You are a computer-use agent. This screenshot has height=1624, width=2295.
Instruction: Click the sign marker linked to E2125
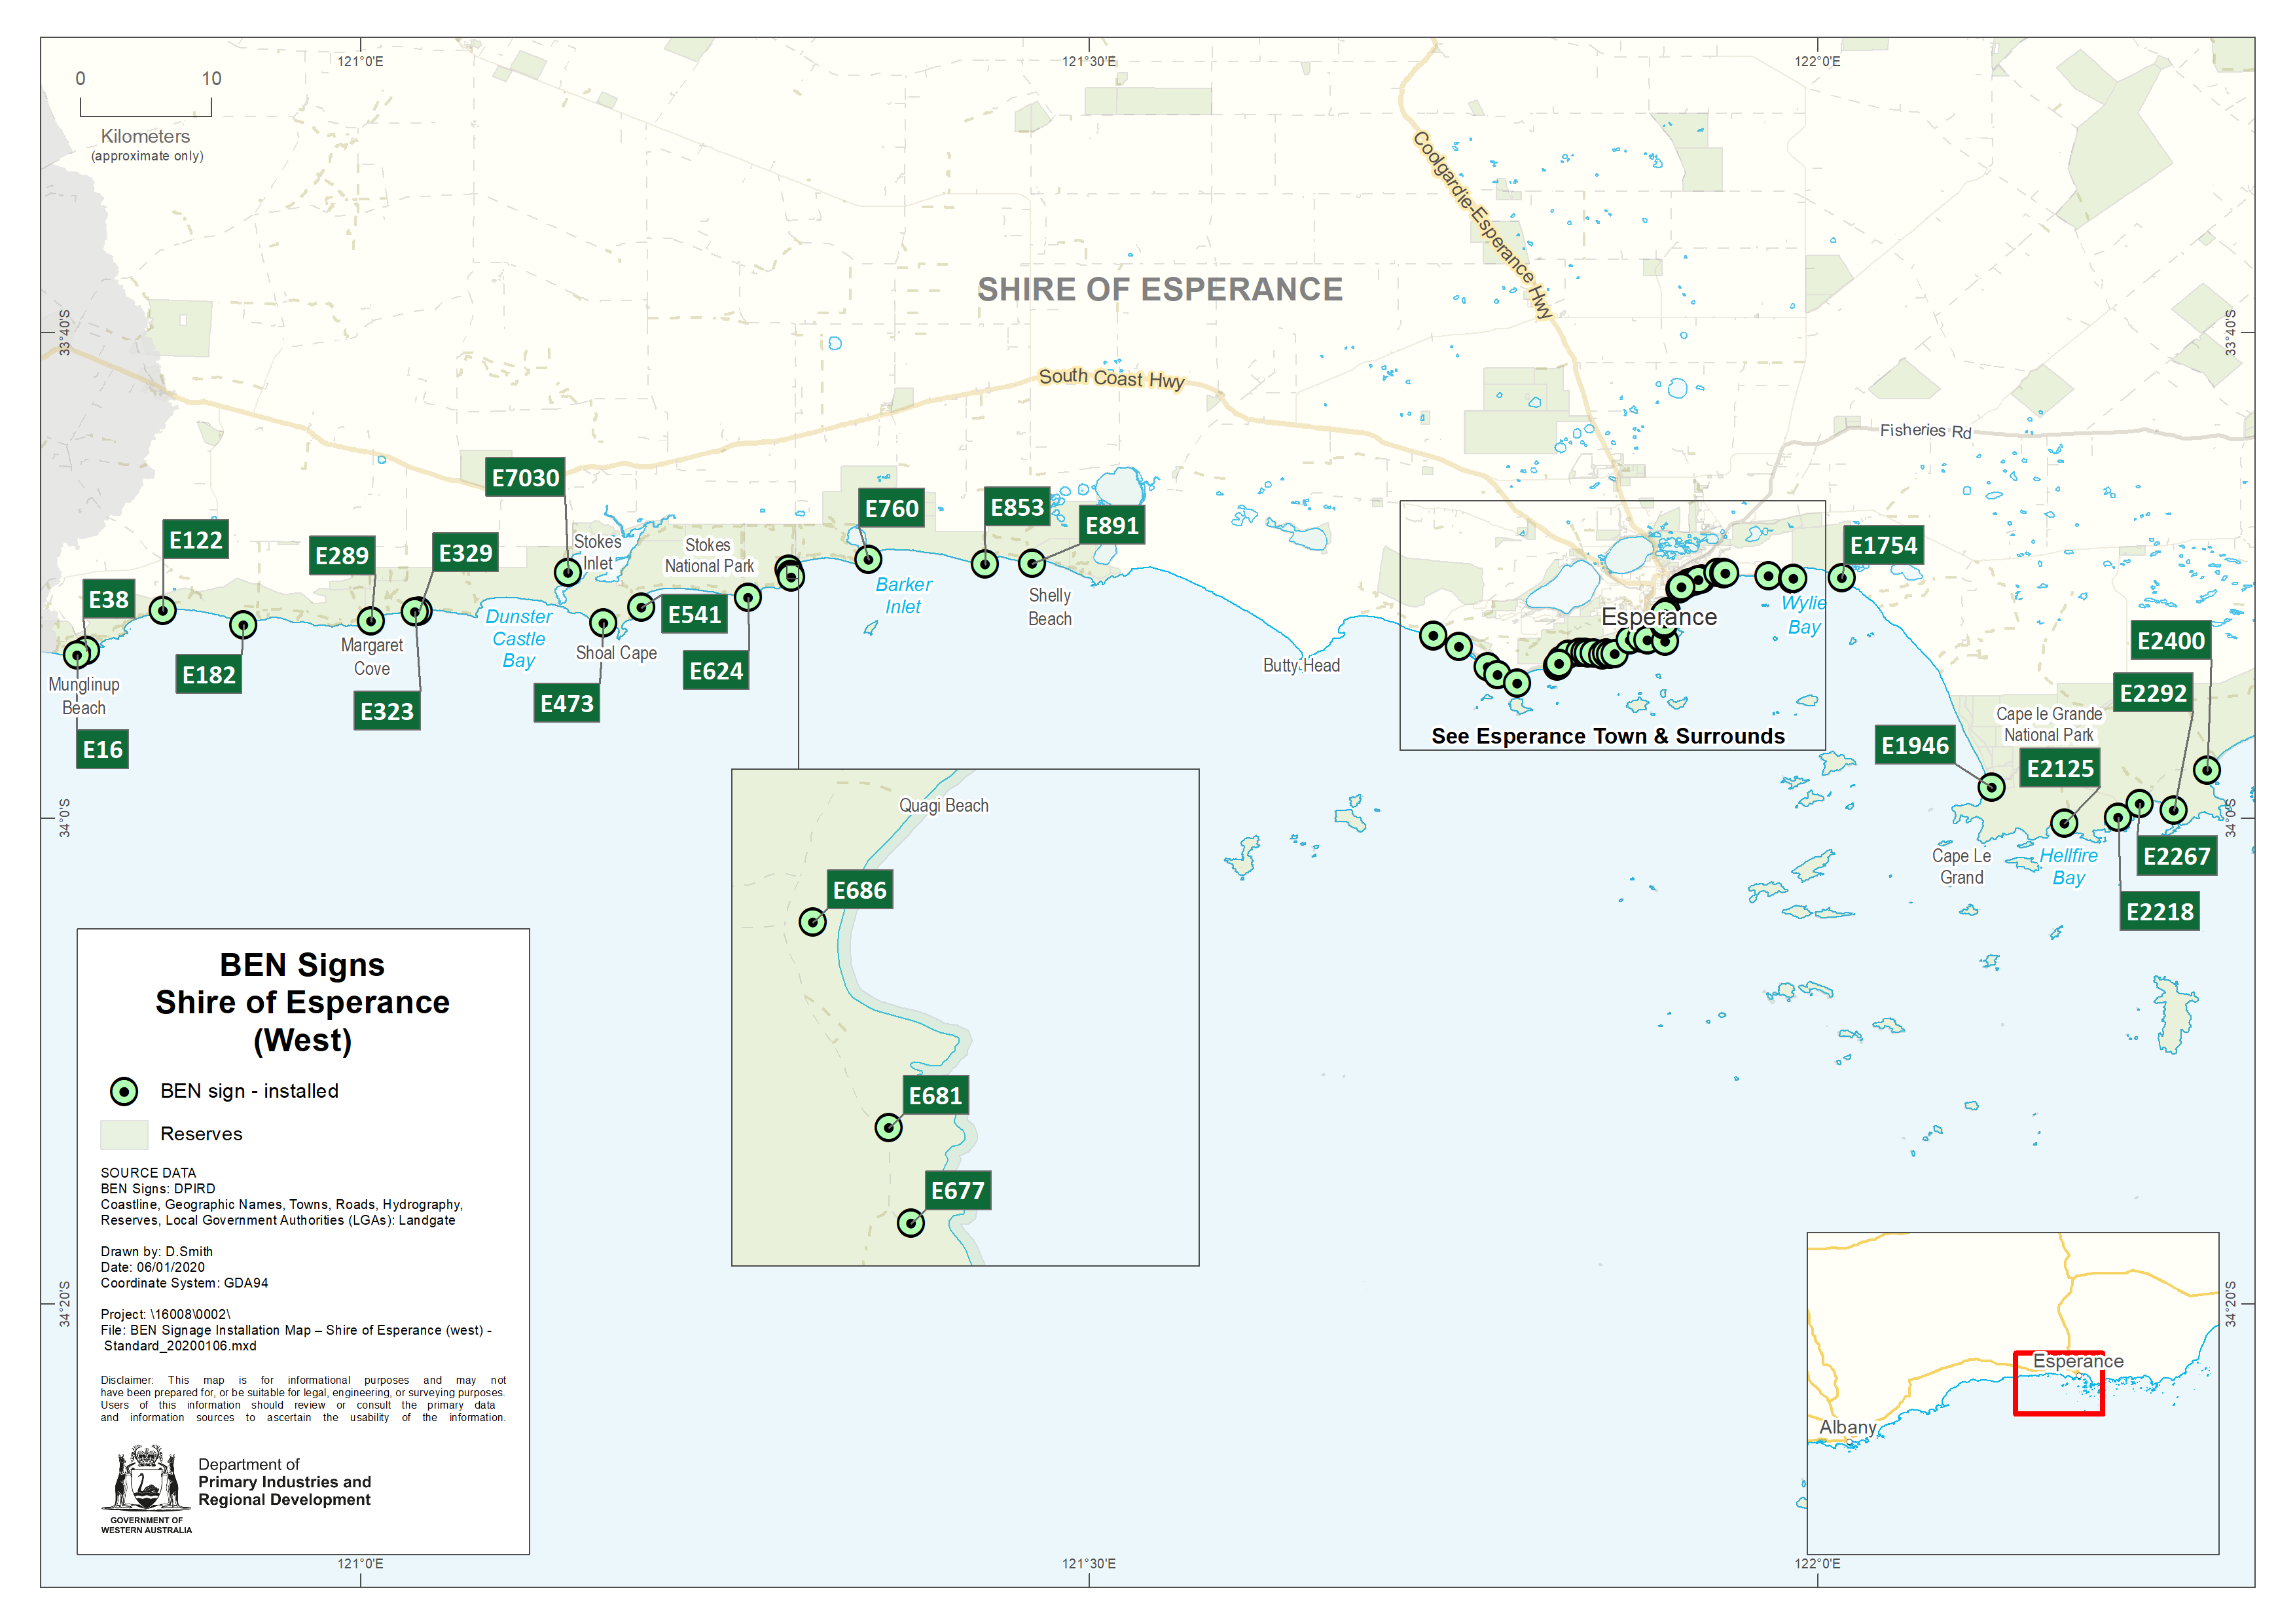click(x=2064, y=823)
